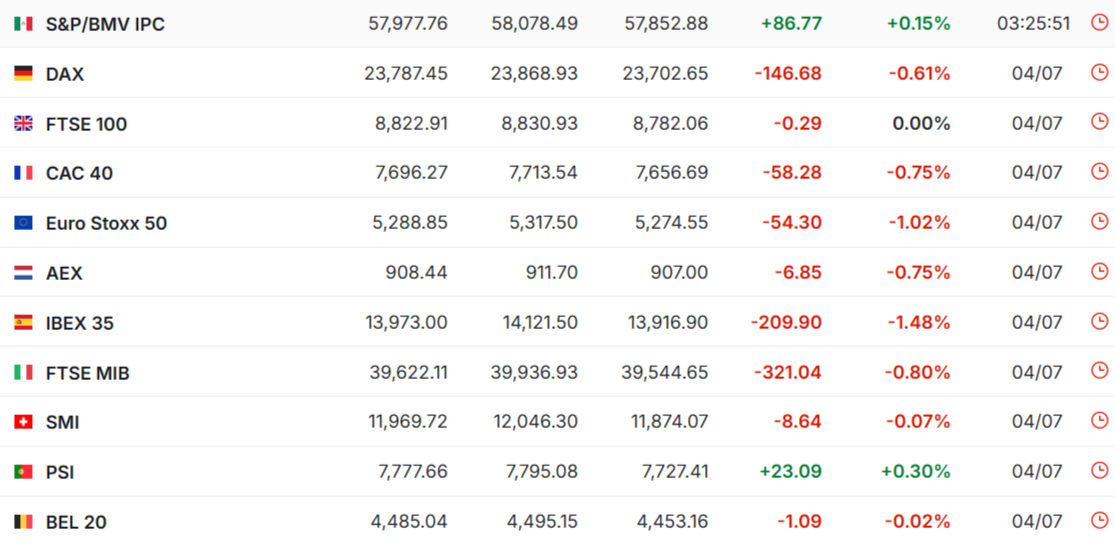Open the BEL 20 index link
The width and height of the screenshot is (1115, 543).
pos(76,522)
